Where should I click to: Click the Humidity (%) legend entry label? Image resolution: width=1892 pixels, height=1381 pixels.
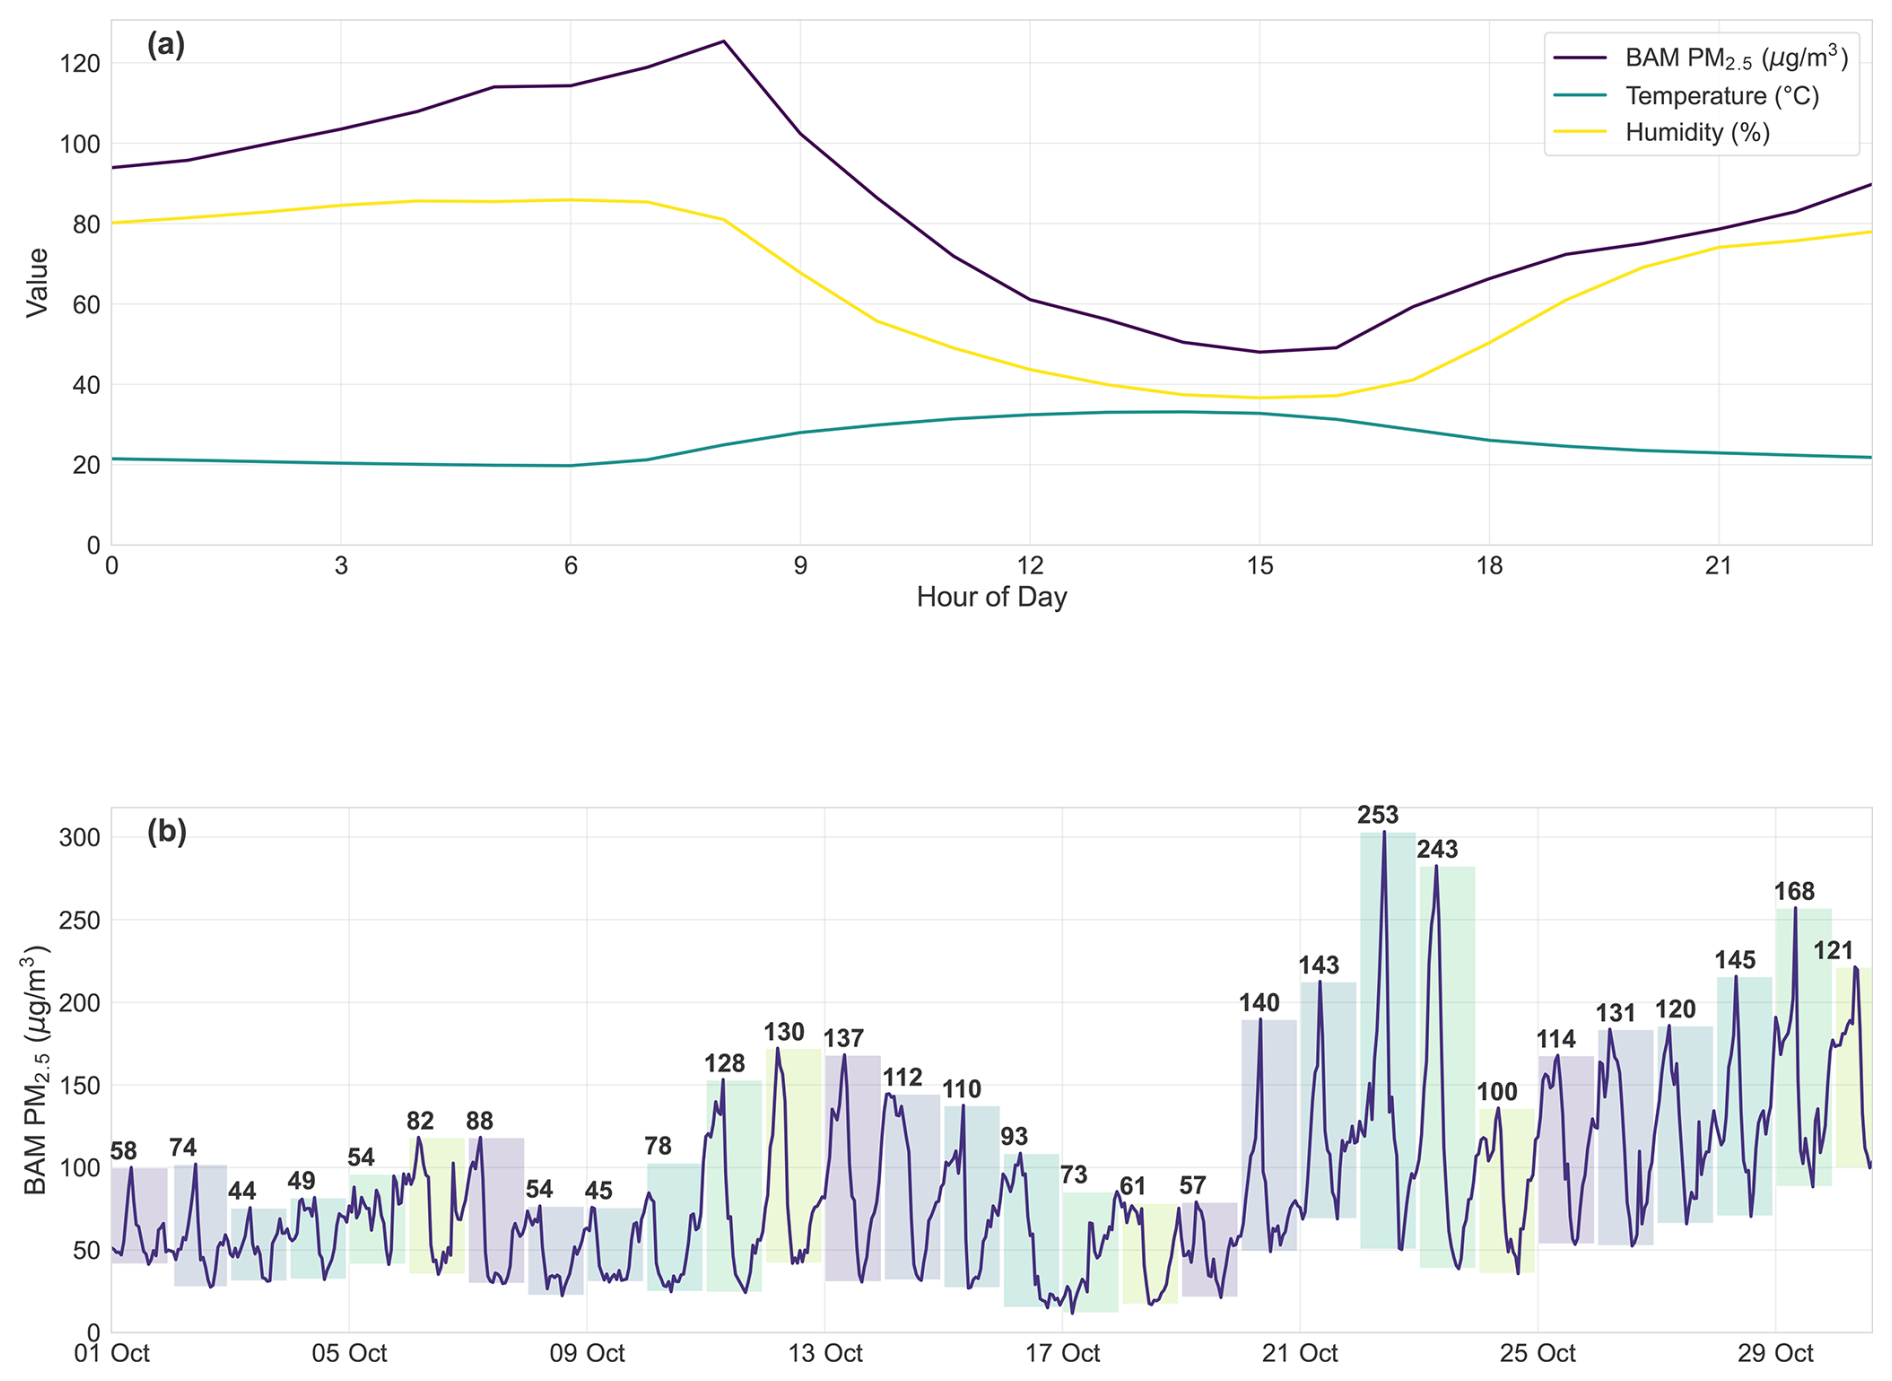point(1697,133)
